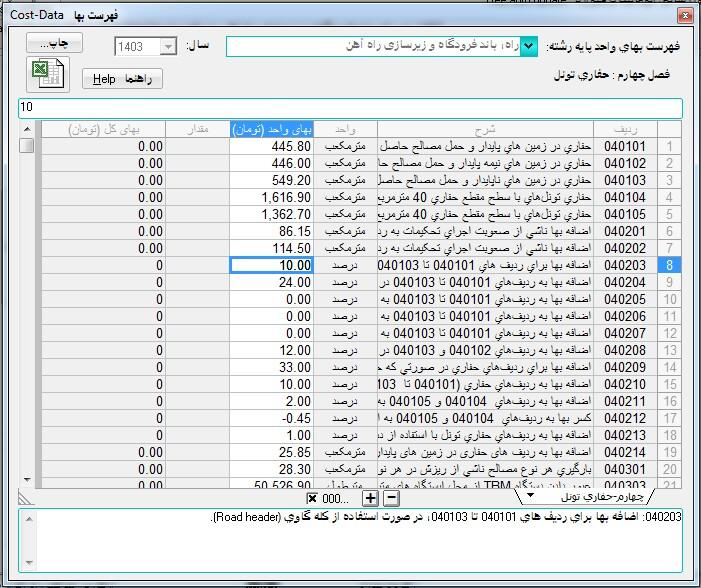
Task: Click the X checkbox near bottom scrollbar
Action: pyautogui.click(x=313, y=498)
